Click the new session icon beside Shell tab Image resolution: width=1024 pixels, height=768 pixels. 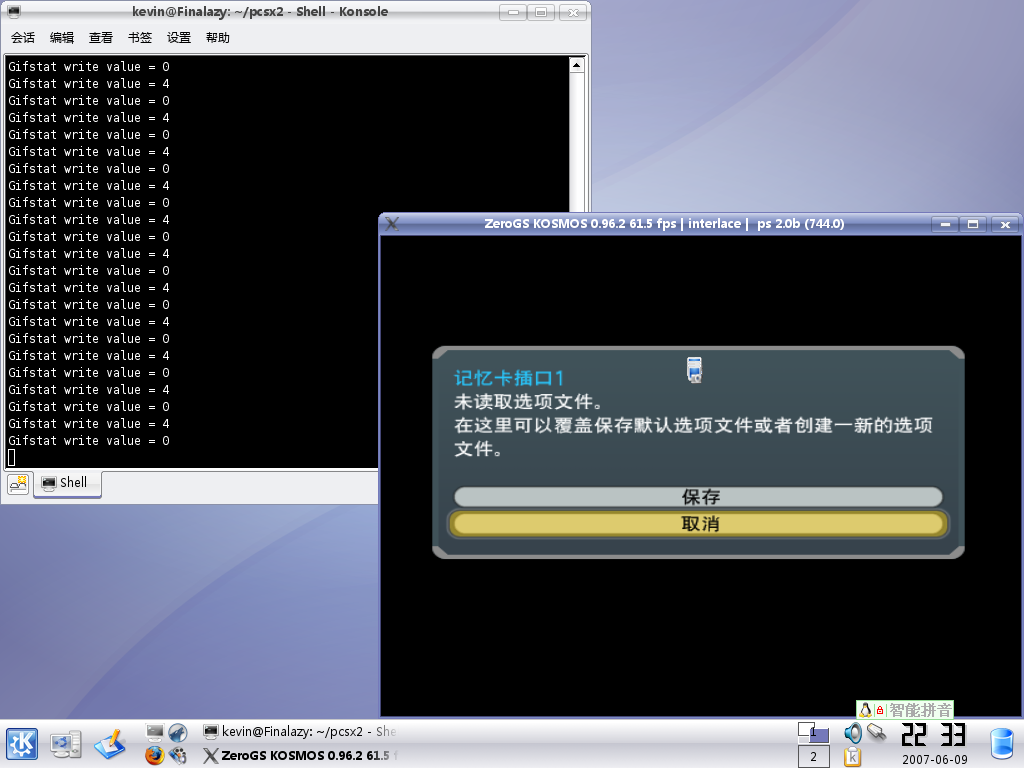[x=18, y=483]
